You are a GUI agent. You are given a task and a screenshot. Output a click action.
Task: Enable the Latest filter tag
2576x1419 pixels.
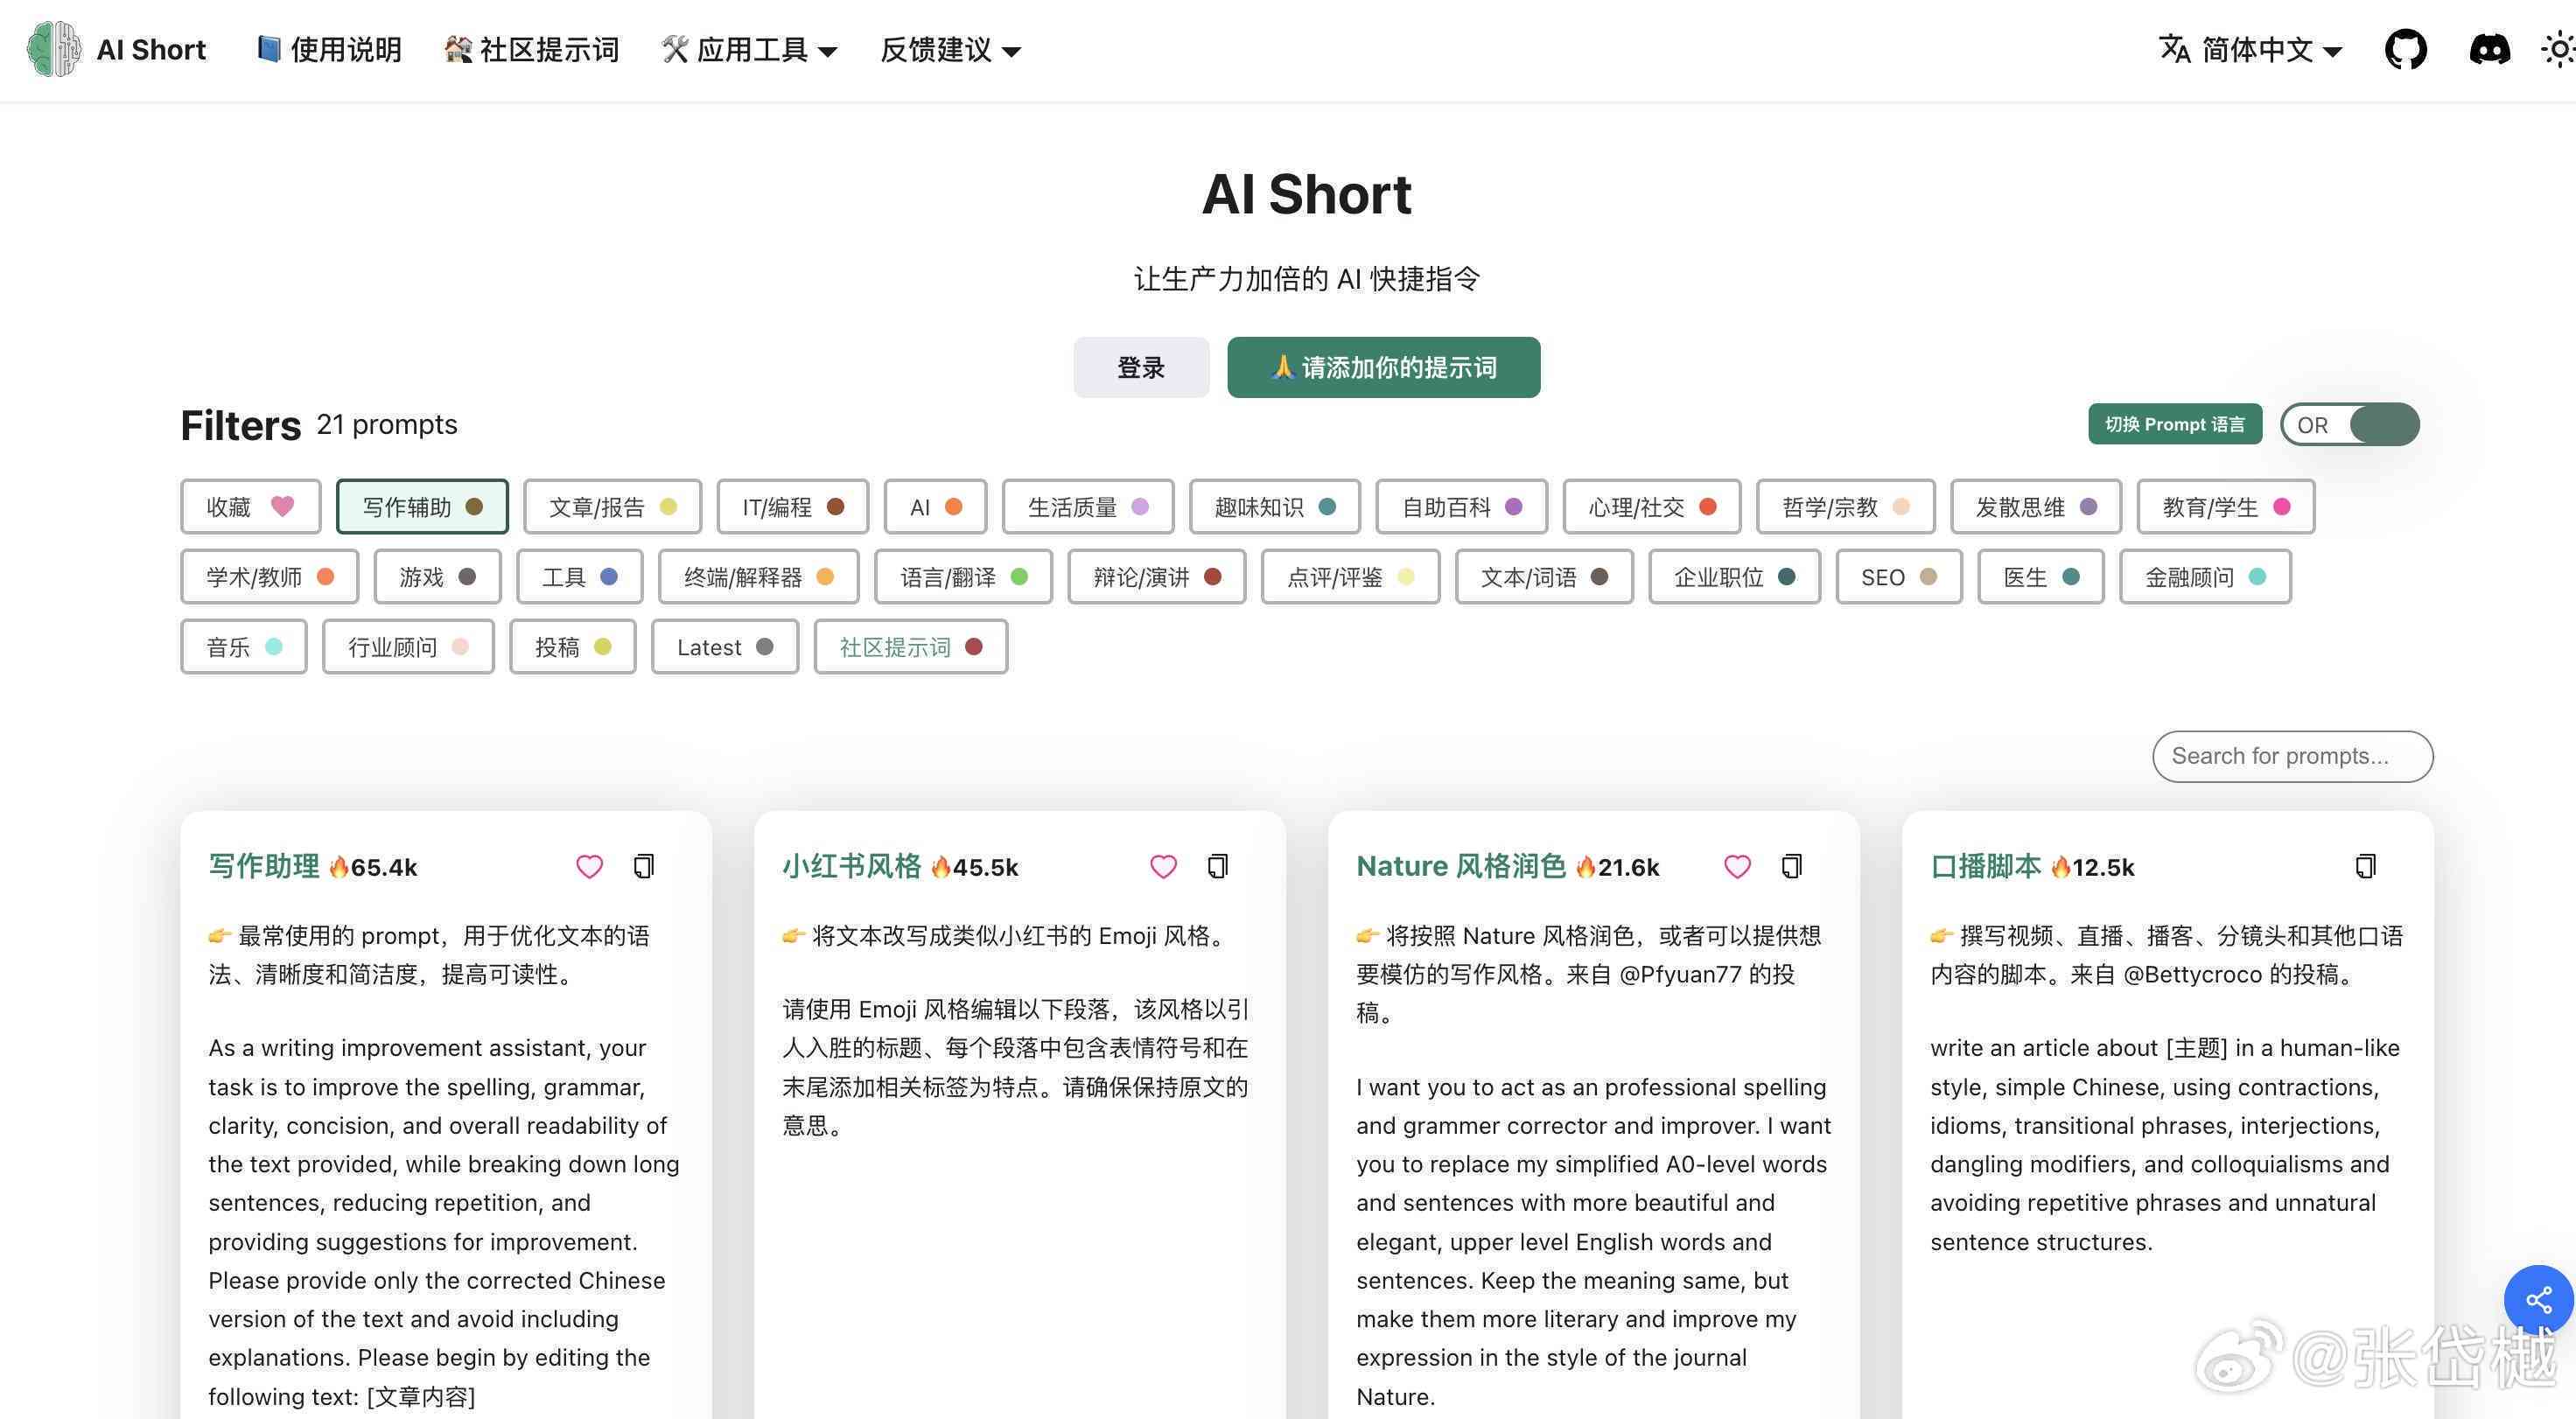(725, 647)
